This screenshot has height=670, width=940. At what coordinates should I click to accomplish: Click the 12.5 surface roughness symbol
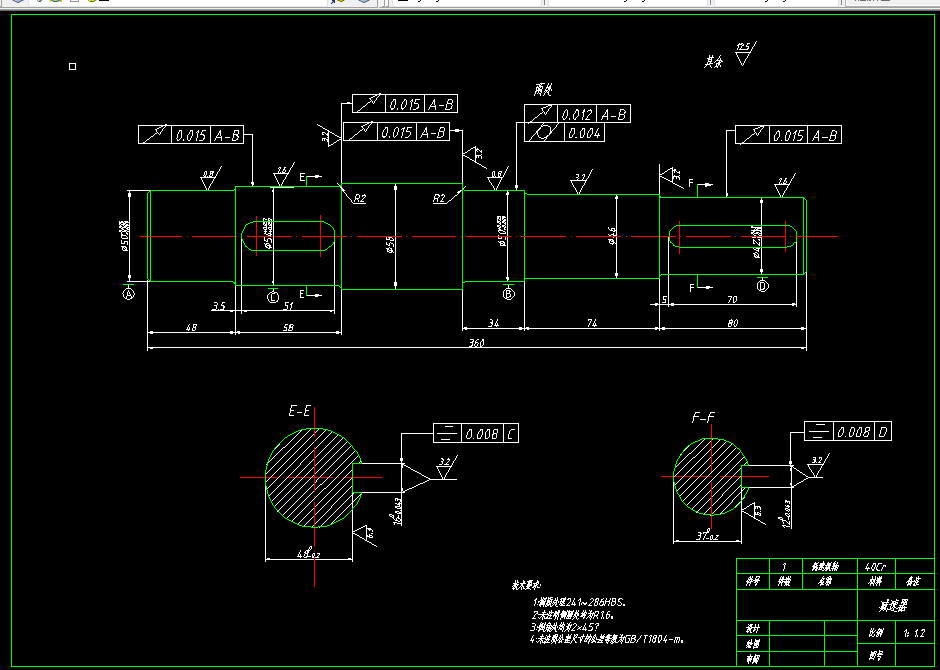745,53
